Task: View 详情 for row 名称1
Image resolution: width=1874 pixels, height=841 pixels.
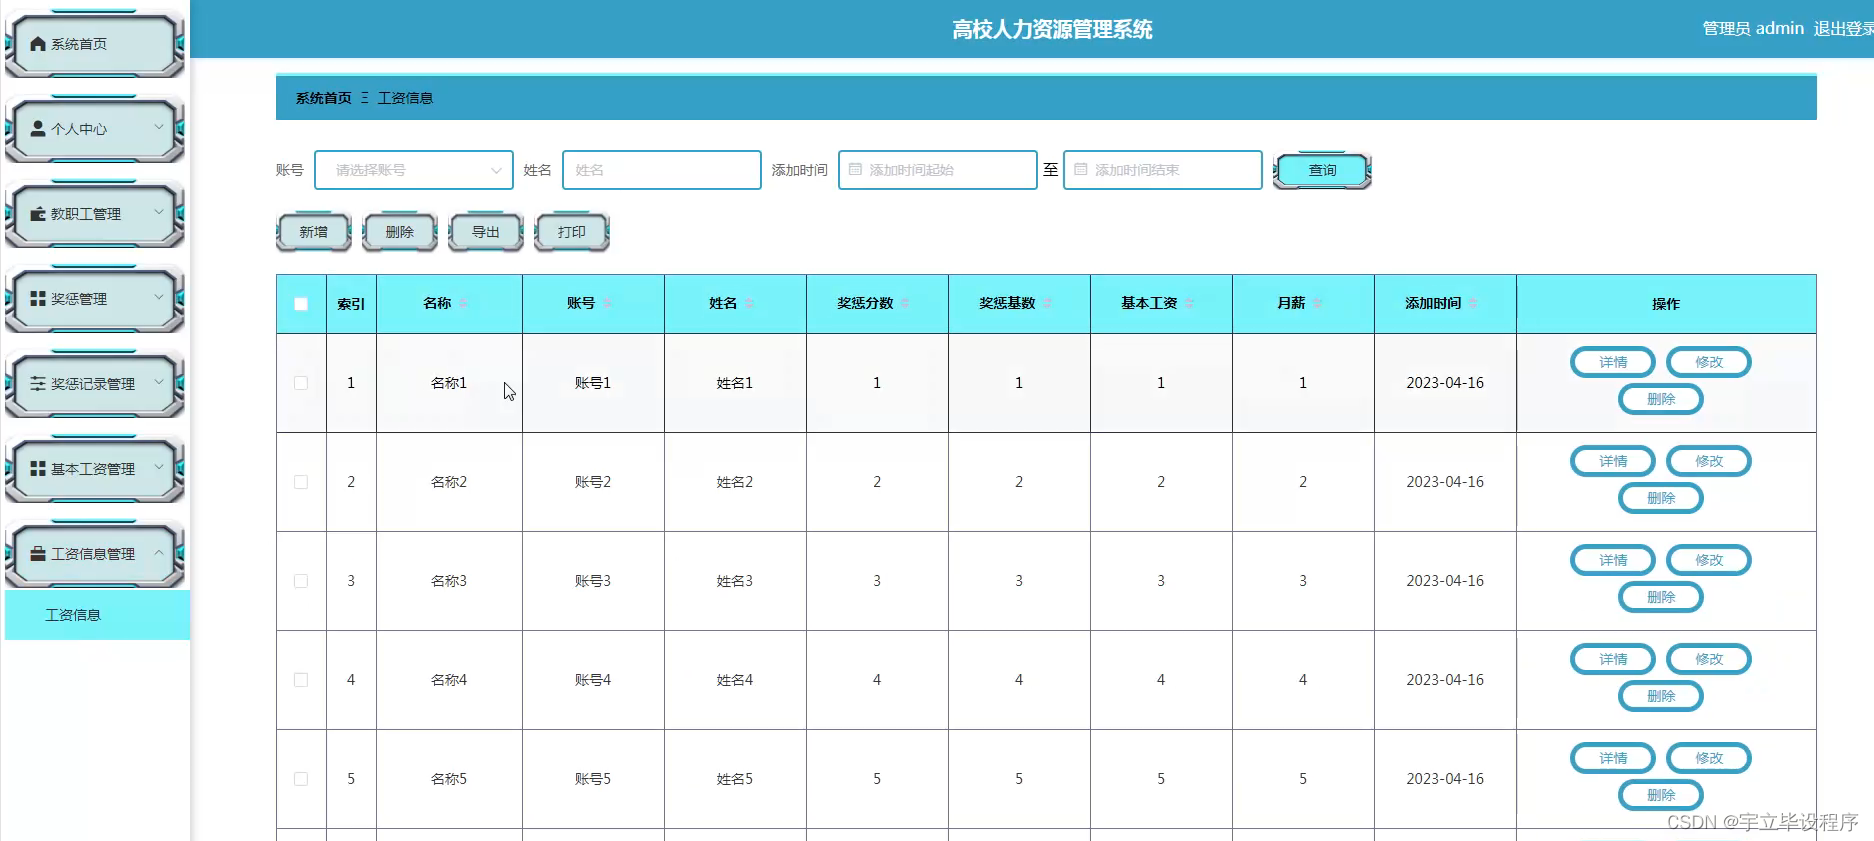Action: point(1613,362)
